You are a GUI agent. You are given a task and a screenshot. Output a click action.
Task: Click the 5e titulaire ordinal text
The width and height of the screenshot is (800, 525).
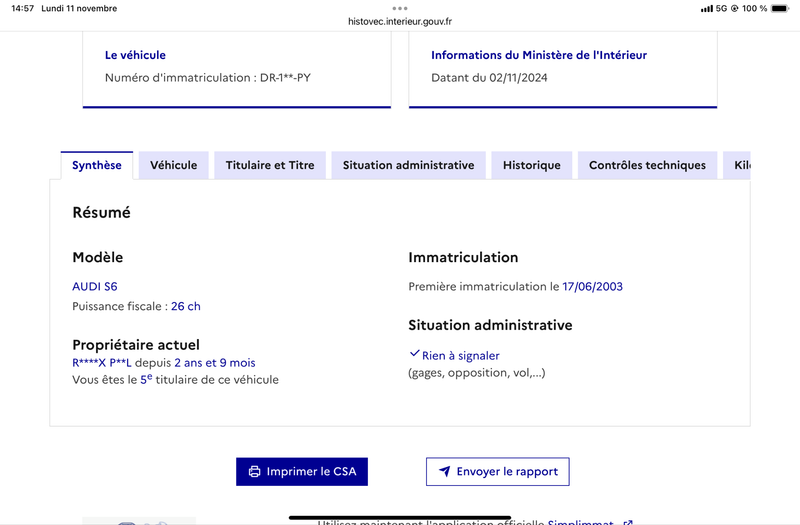click(146, 379)
